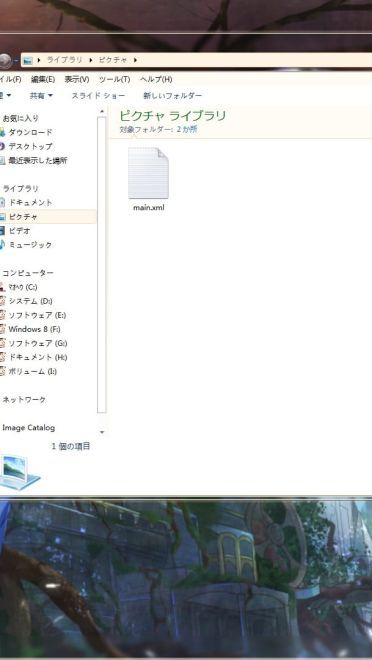
Task: Open ダウンロード in favorites
Action: click(x=30, y=132)
